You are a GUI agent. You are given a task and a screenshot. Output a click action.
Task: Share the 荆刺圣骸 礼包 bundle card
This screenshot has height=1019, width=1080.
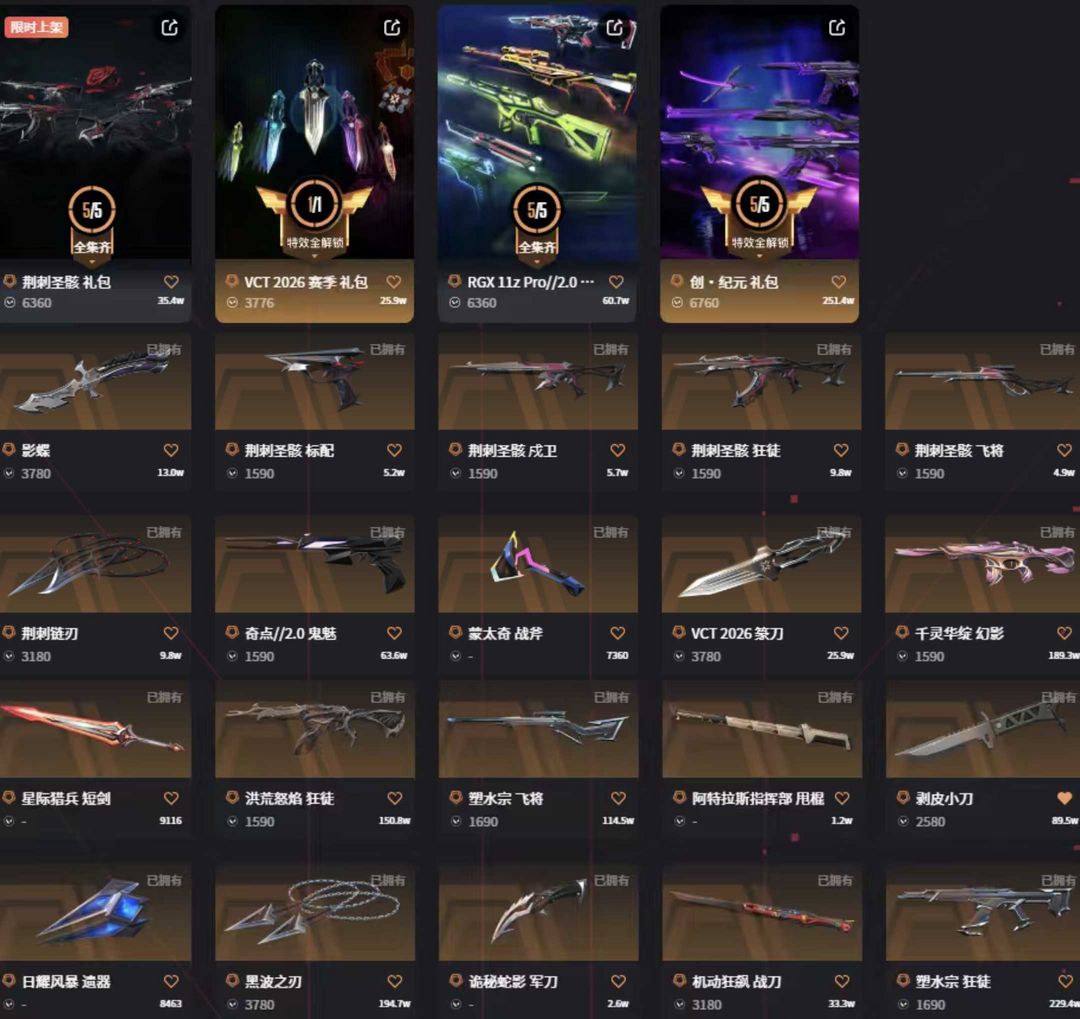169,28
